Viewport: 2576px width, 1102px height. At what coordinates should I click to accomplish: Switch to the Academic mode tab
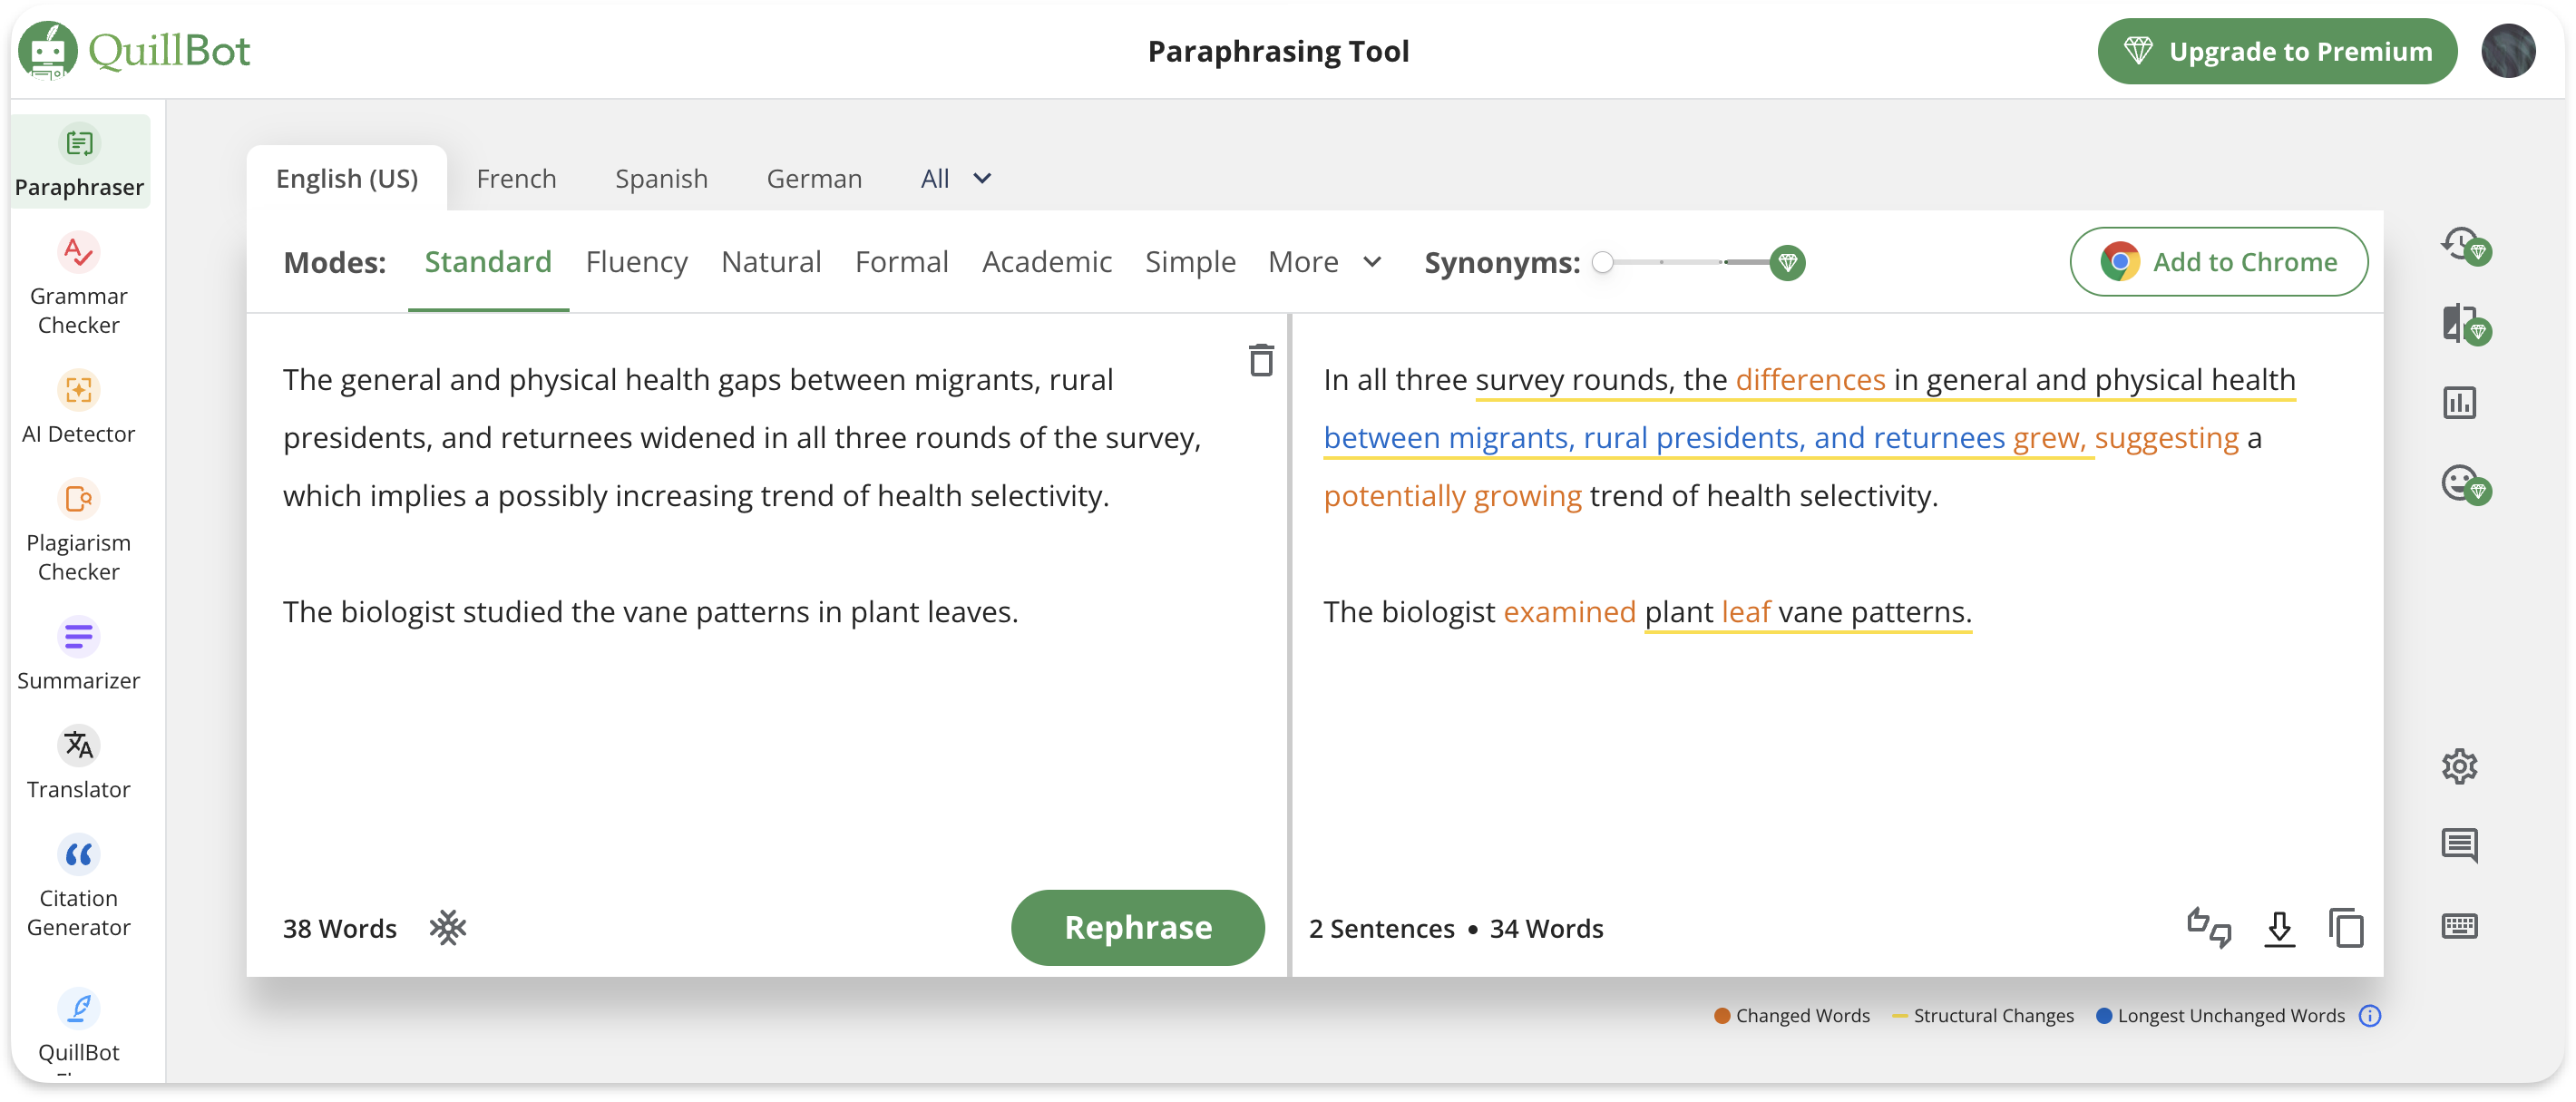click(1047, 261)
